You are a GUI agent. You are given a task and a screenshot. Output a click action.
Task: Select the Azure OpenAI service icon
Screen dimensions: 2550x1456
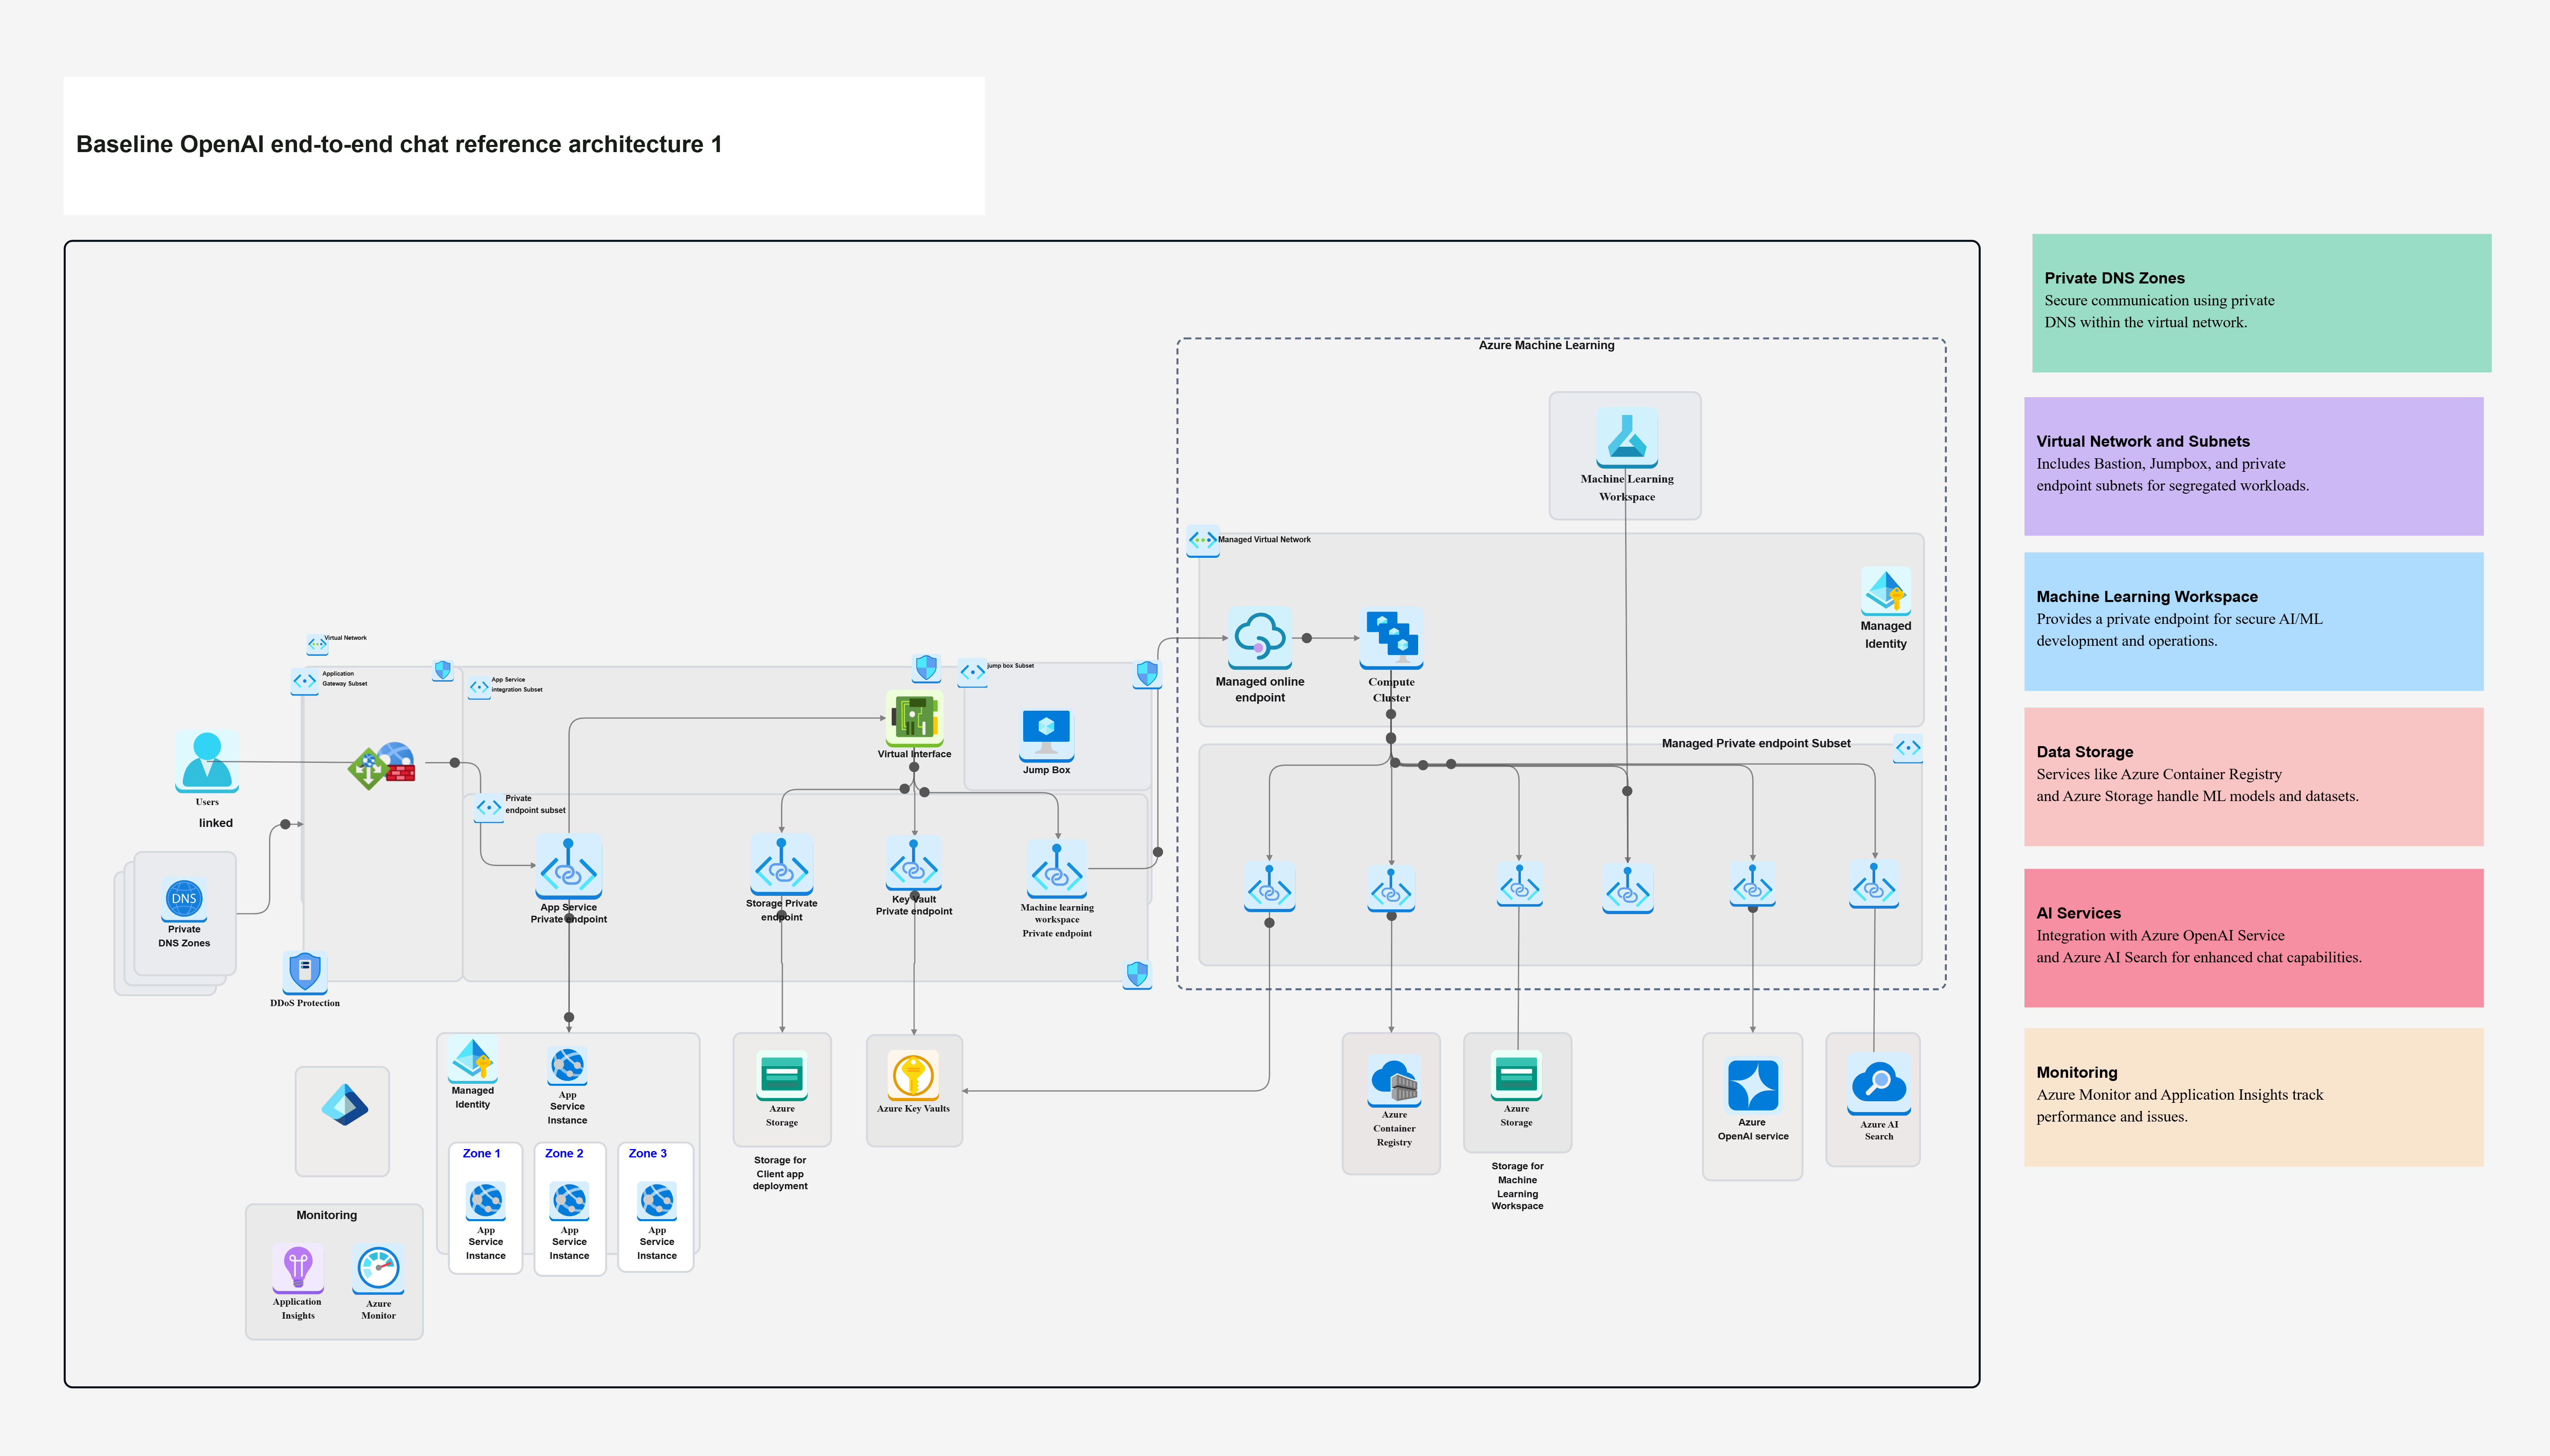point(1752,1085)
